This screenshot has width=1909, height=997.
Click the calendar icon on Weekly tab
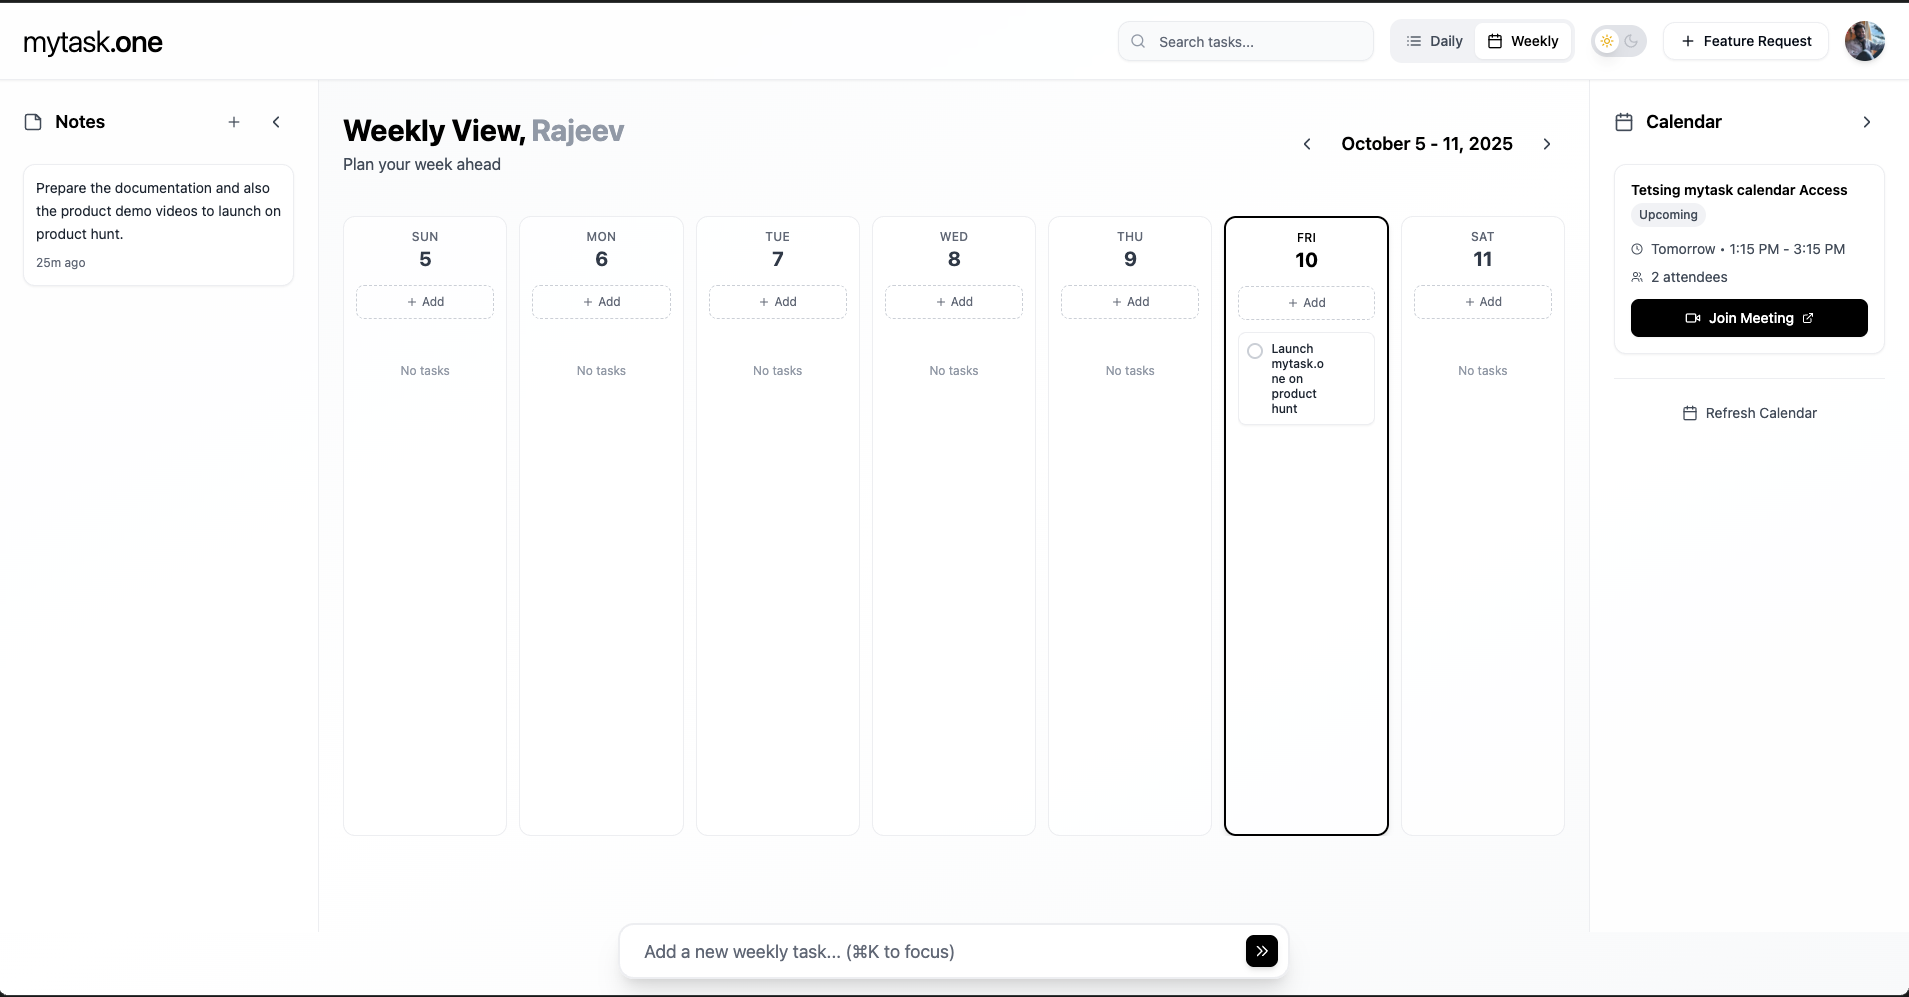tap(1495, 41)
